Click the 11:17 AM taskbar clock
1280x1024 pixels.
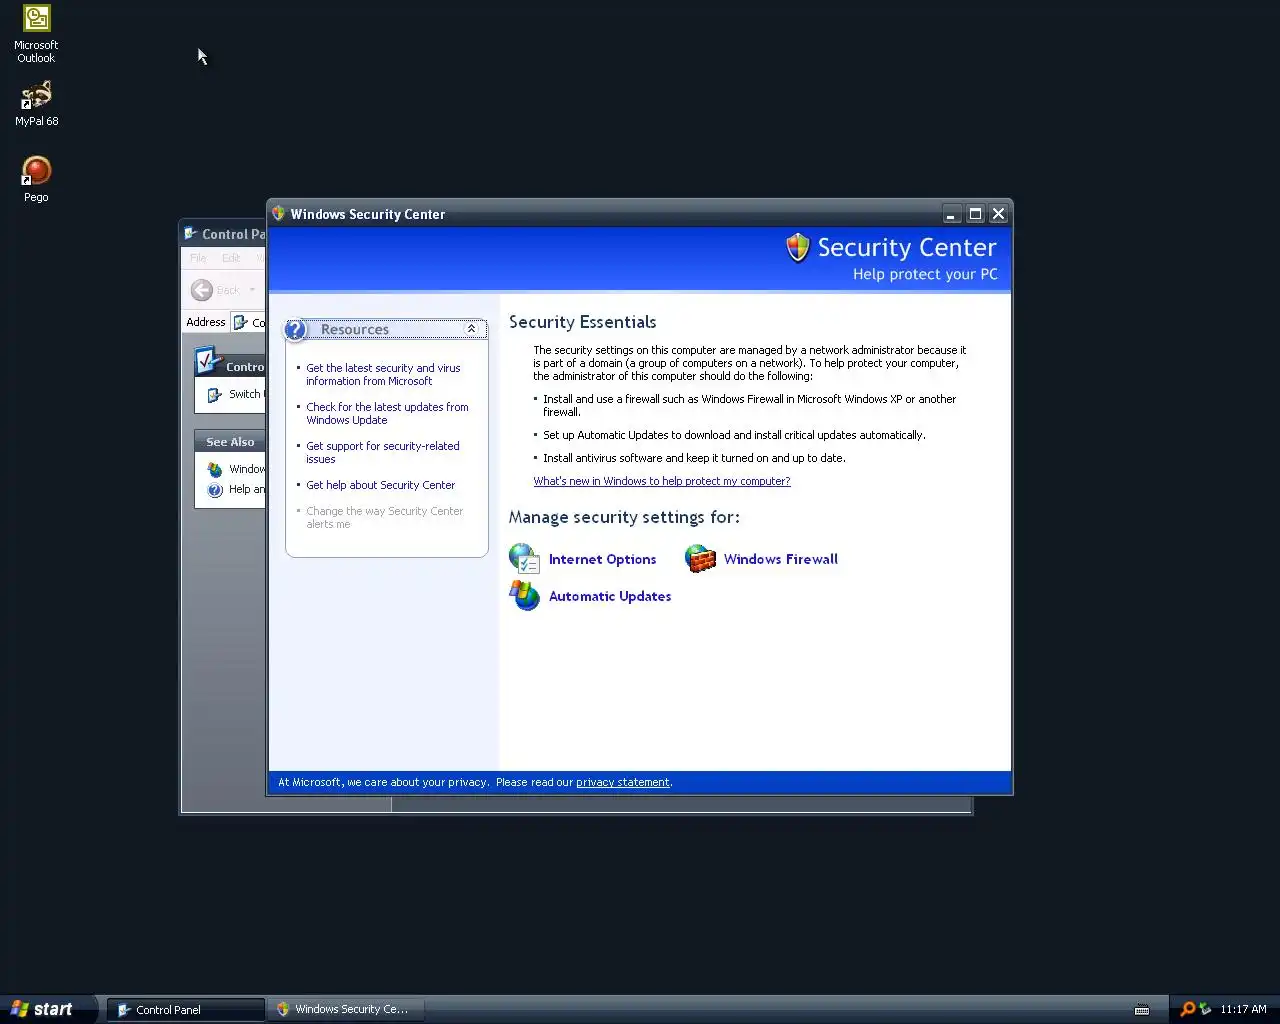coord(1243,1009)
